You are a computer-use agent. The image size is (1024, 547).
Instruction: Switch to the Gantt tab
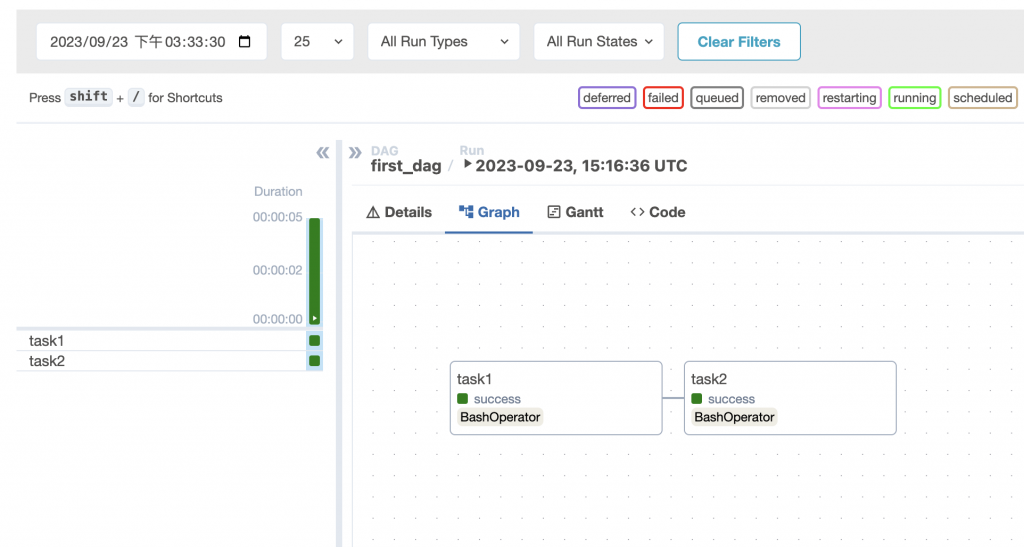coord(575,212)
